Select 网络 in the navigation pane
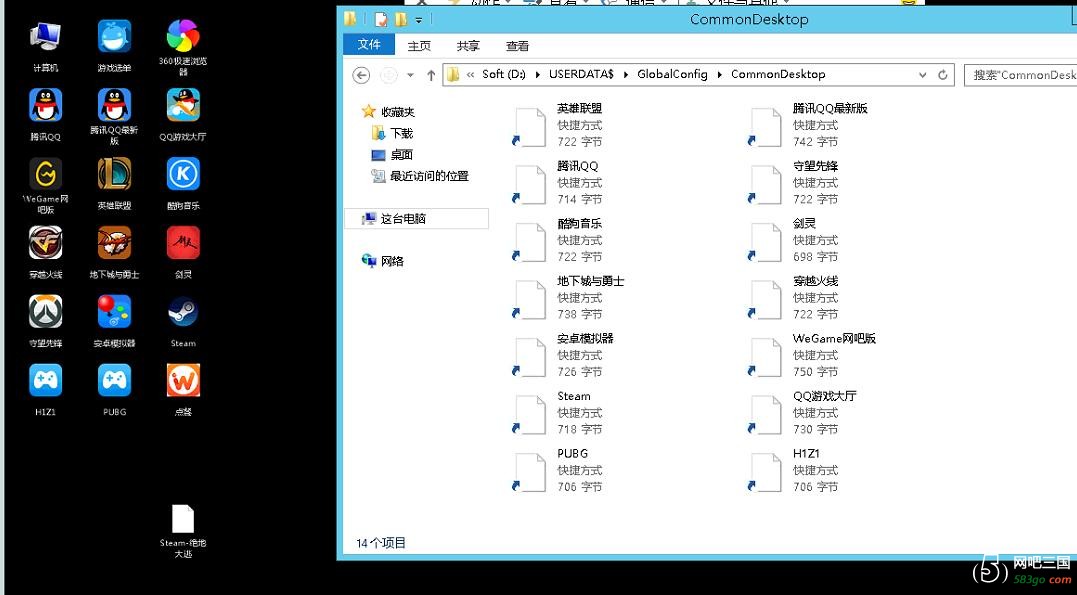Screen dimensions: 1077x595 point(383,261)
